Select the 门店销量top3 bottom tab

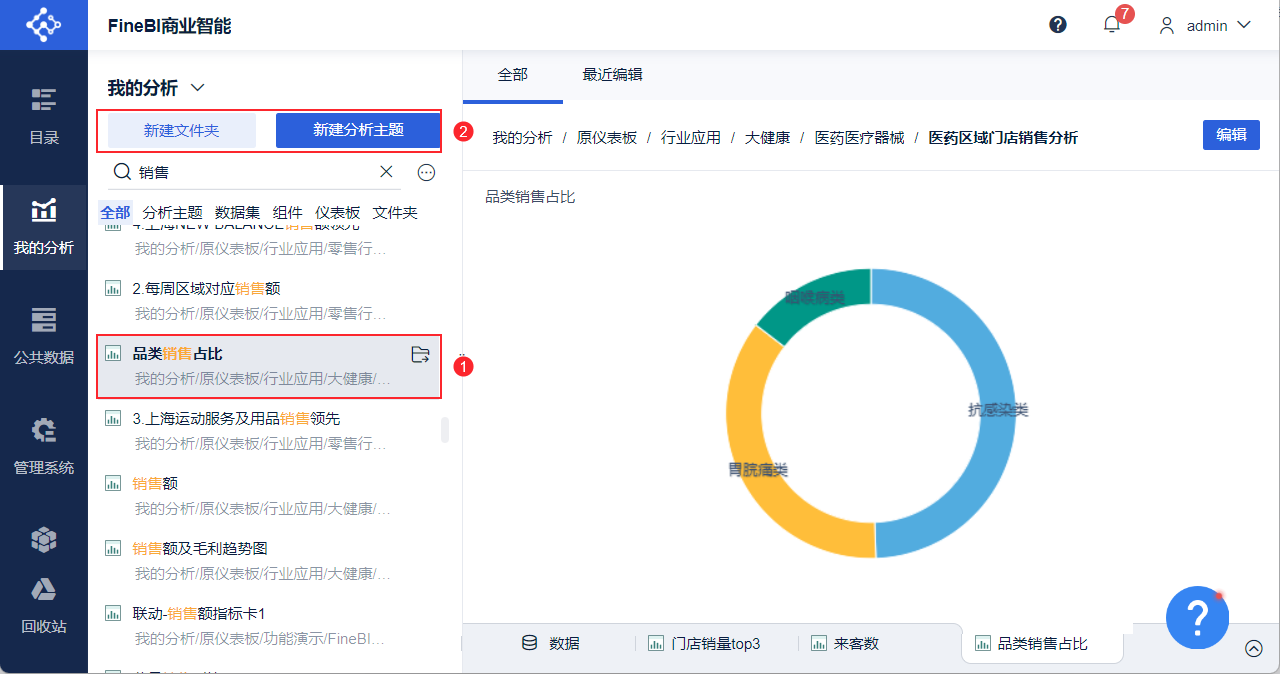715,644
